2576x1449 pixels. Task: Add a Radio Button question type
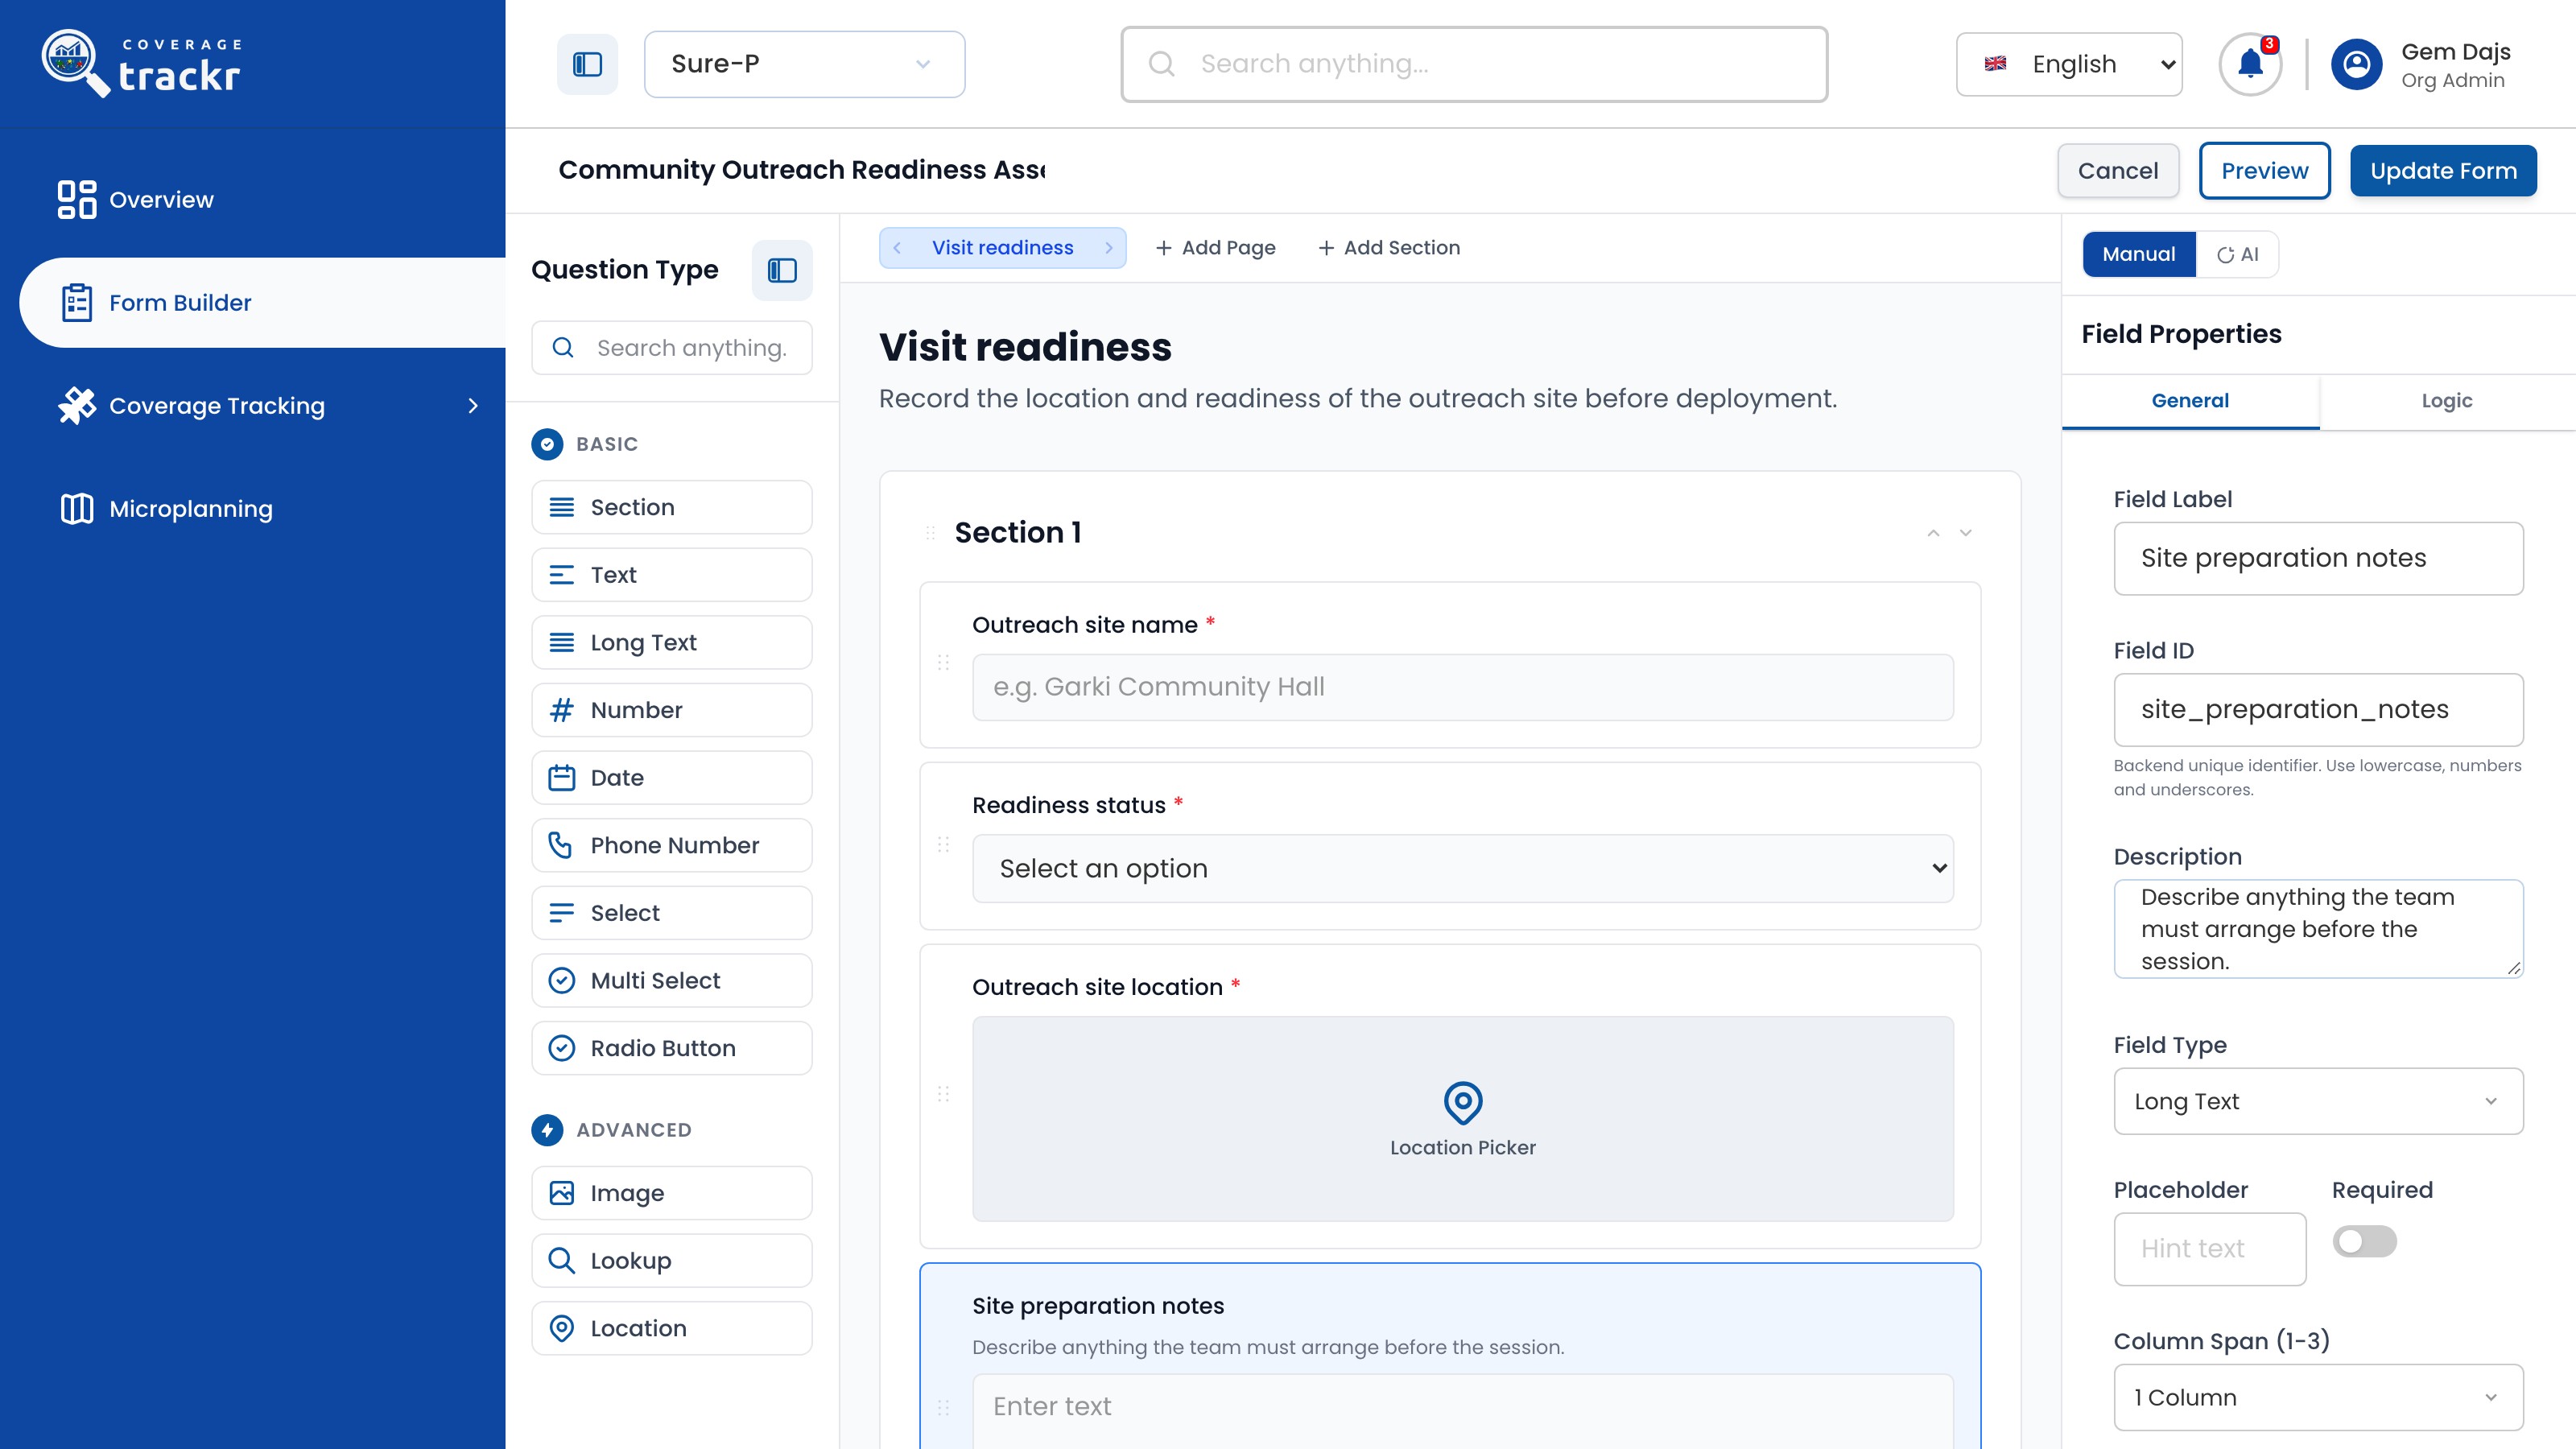[x=672, y=1048]
